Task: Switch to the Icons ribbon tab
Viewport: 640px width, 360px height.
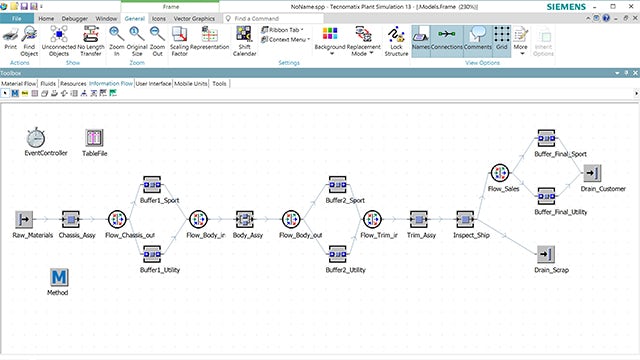Action: click(159, 18)
